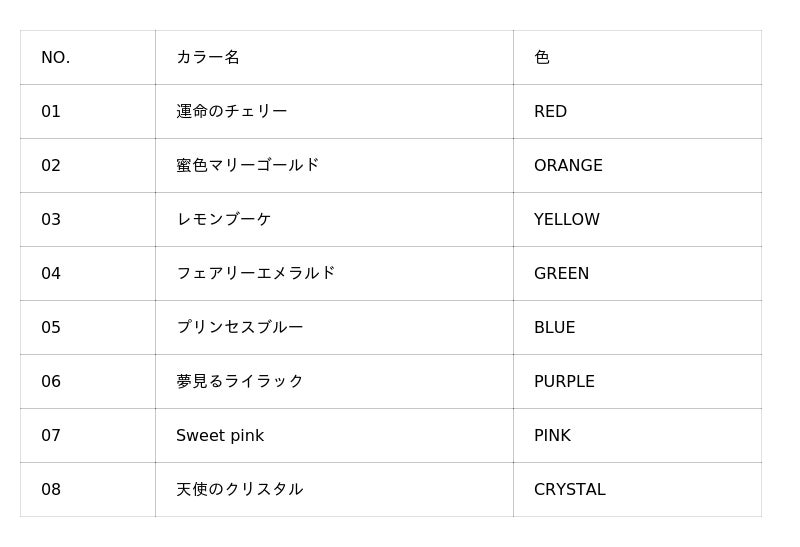Screen dimensions: 800x547
Task: Click the CRYSTAL color cell
Action: coord(570,490)
